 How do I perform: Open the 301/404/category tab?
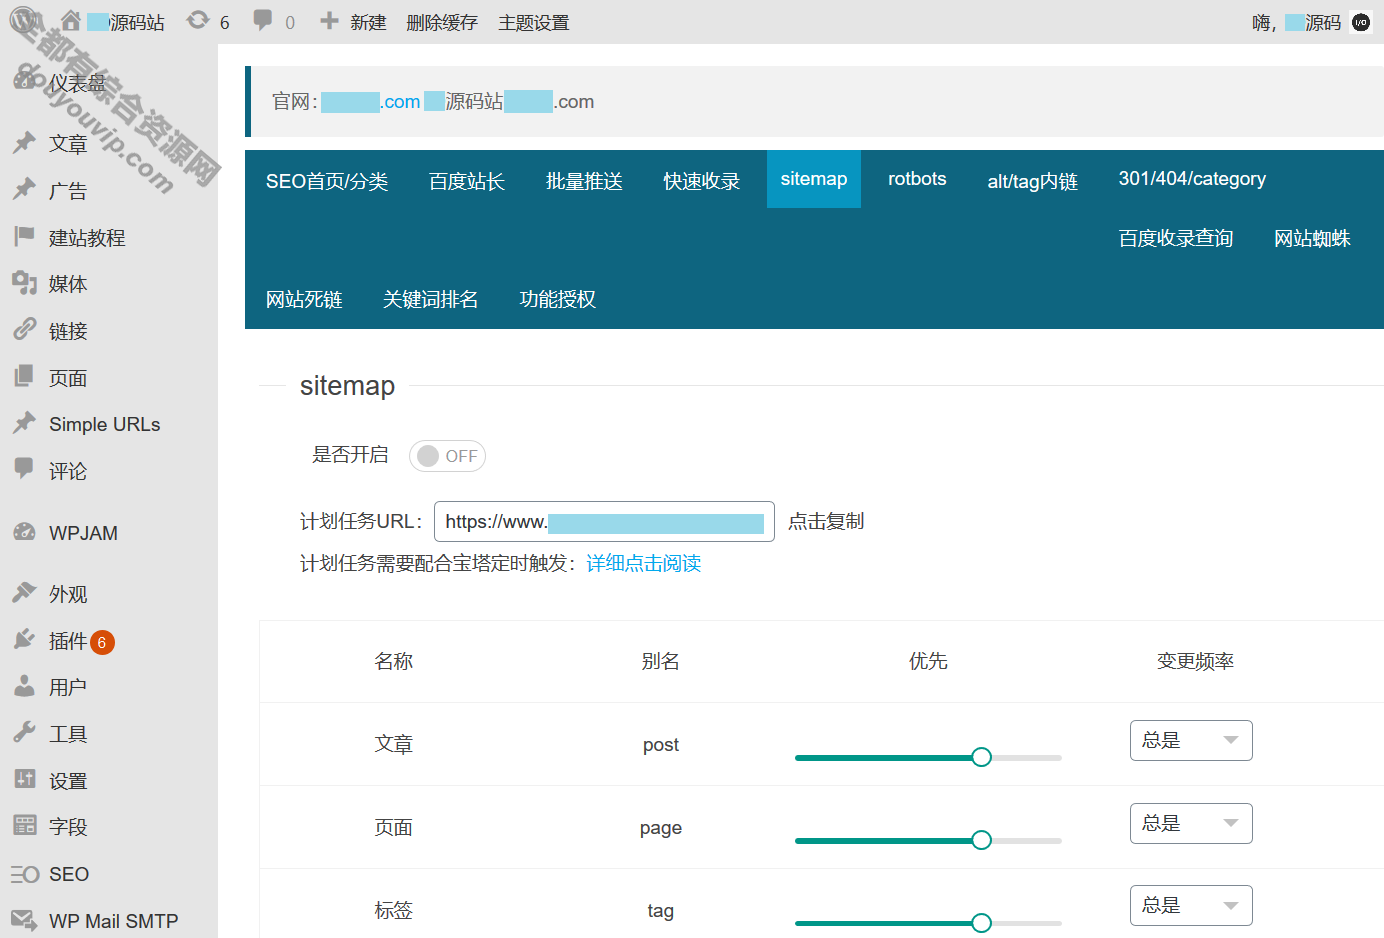[x=1192, y=179]
